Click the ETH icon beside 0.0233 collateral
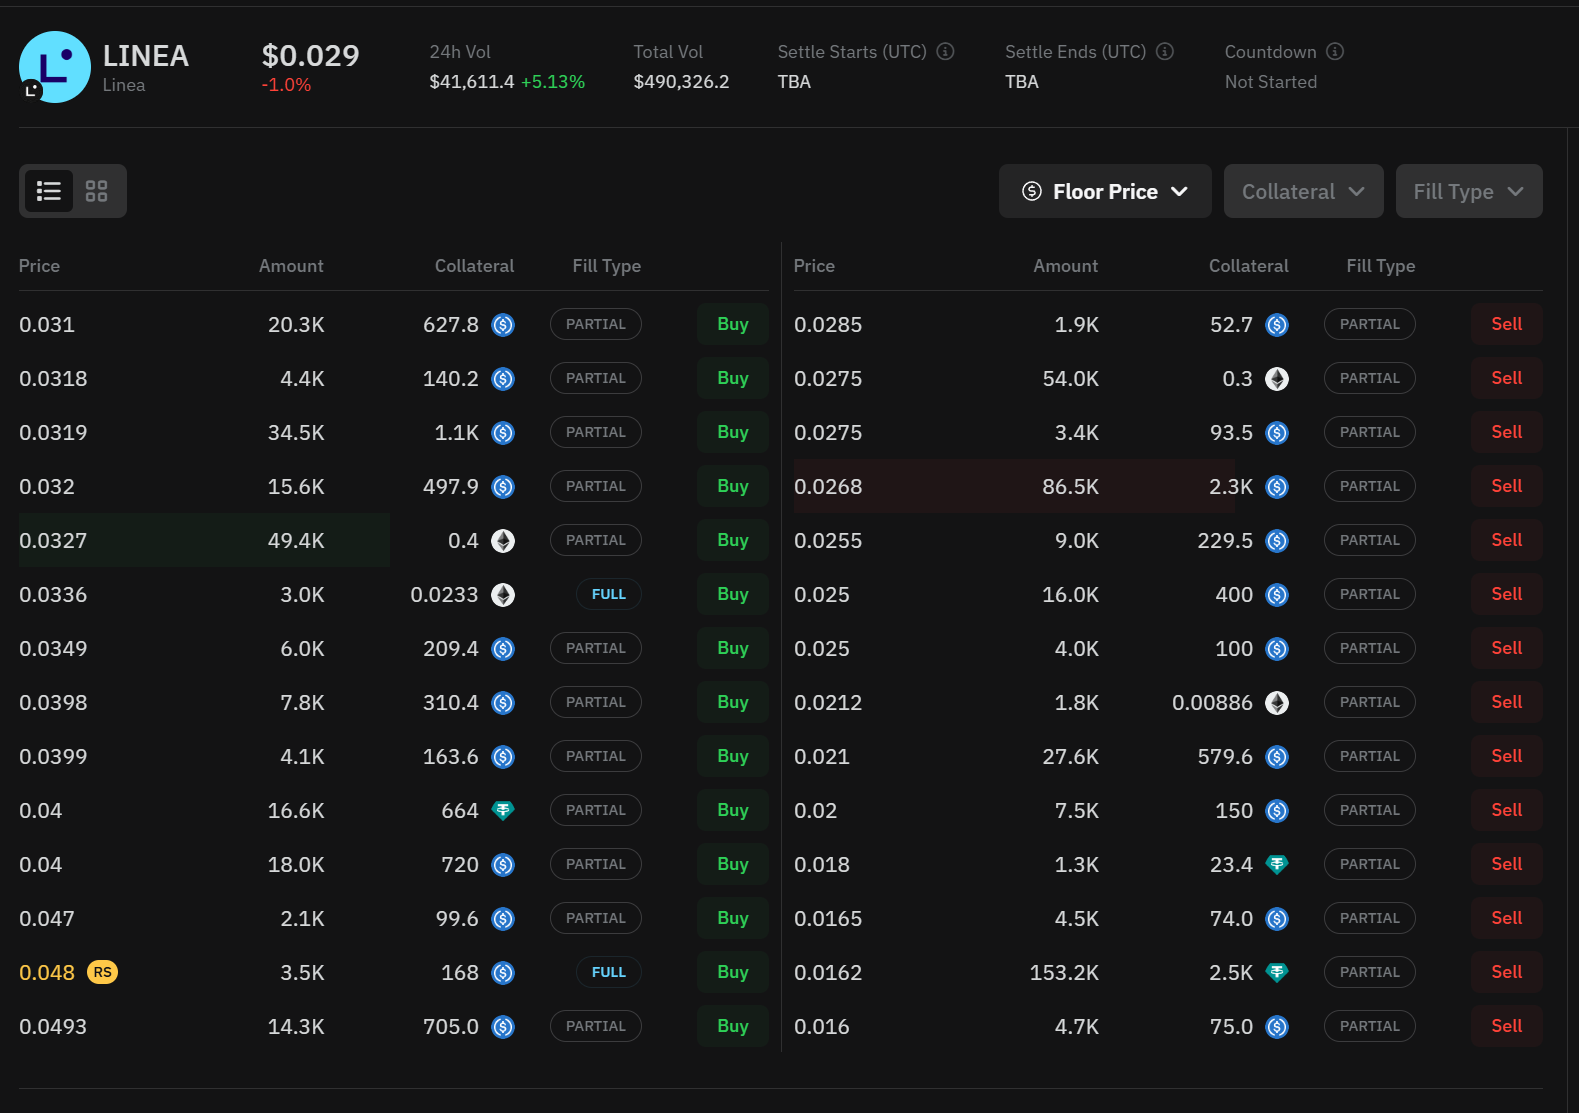The image size is (1579, 1113). 503,595
